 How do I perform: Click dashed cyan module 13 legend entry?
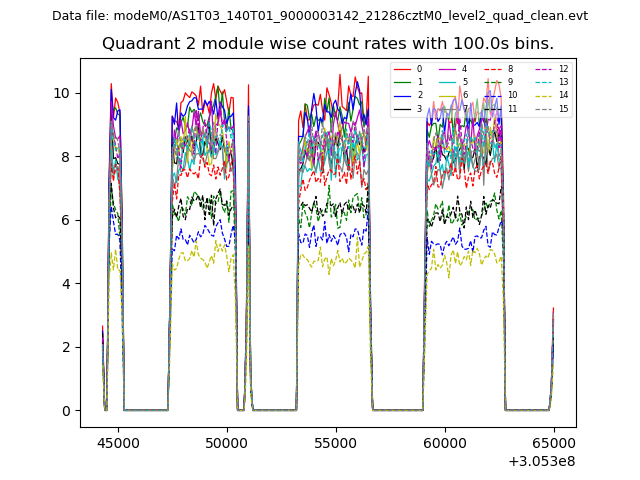click(x=545, y=82)
